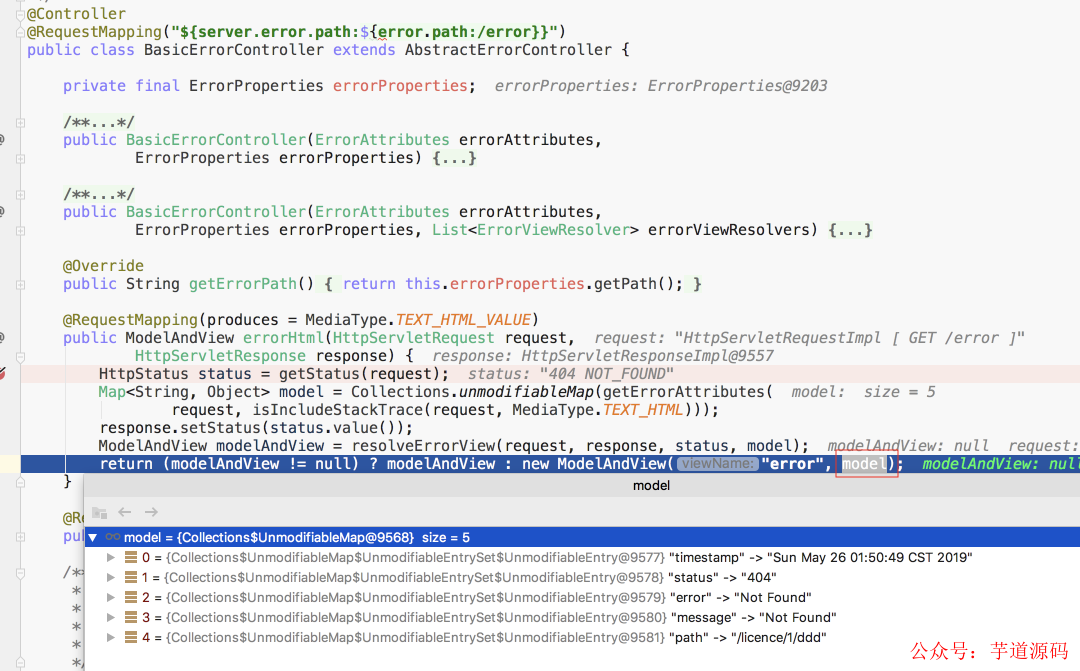The width and height of the screenshot is (1080, 671).
Task: Select the "path" -> "/licence/1/ddd" row
Action: click(582, 637)
